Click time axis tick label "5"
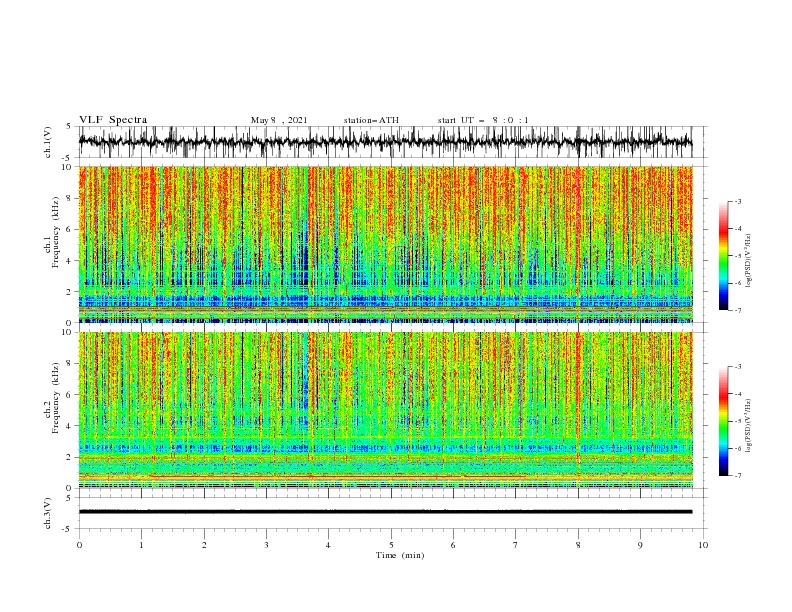 point(391,545)
